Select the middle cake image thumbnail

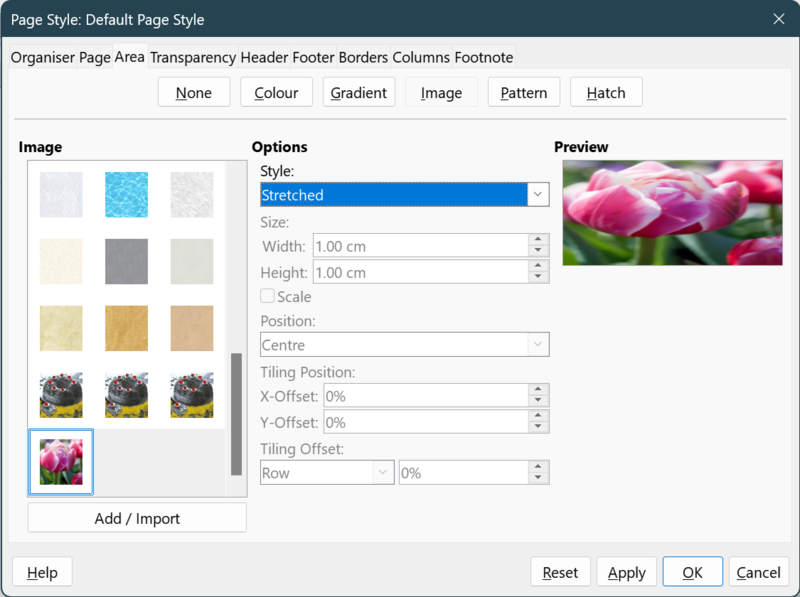click(127, 395)
